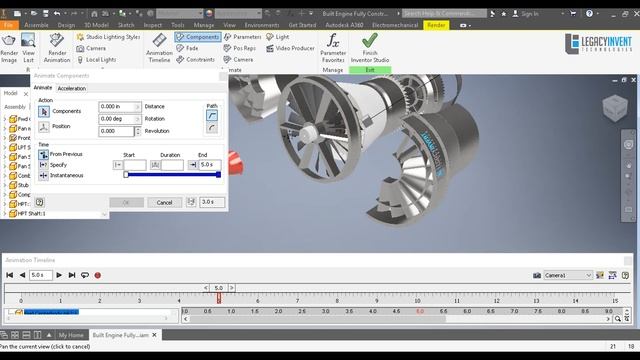This screenshot has width=640, height=360.
Task: Jump to the animation start
Action: click(9, 275)
